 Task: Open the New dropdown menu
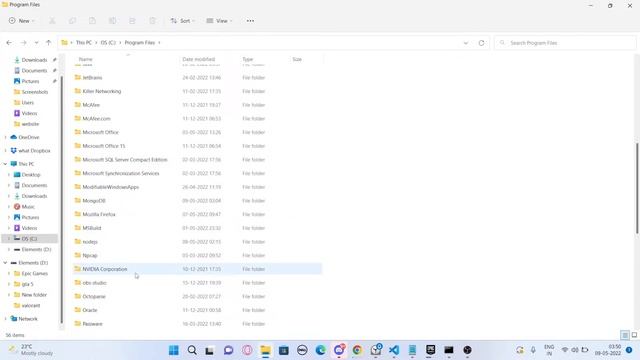point(22,21)
